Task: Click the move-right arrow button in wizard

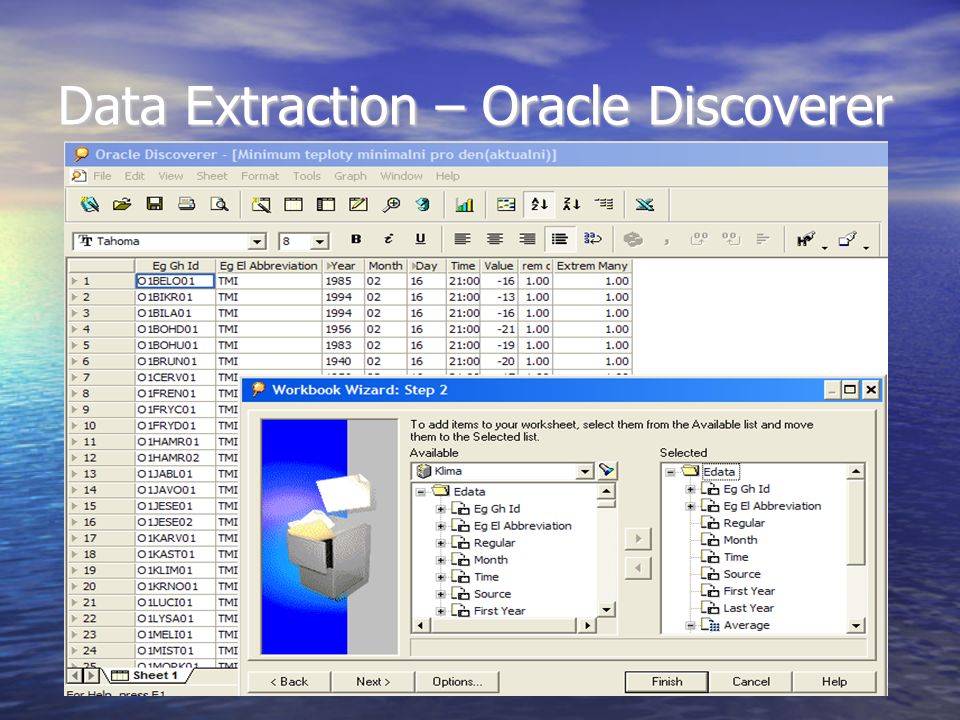Action: coord(638,539)
